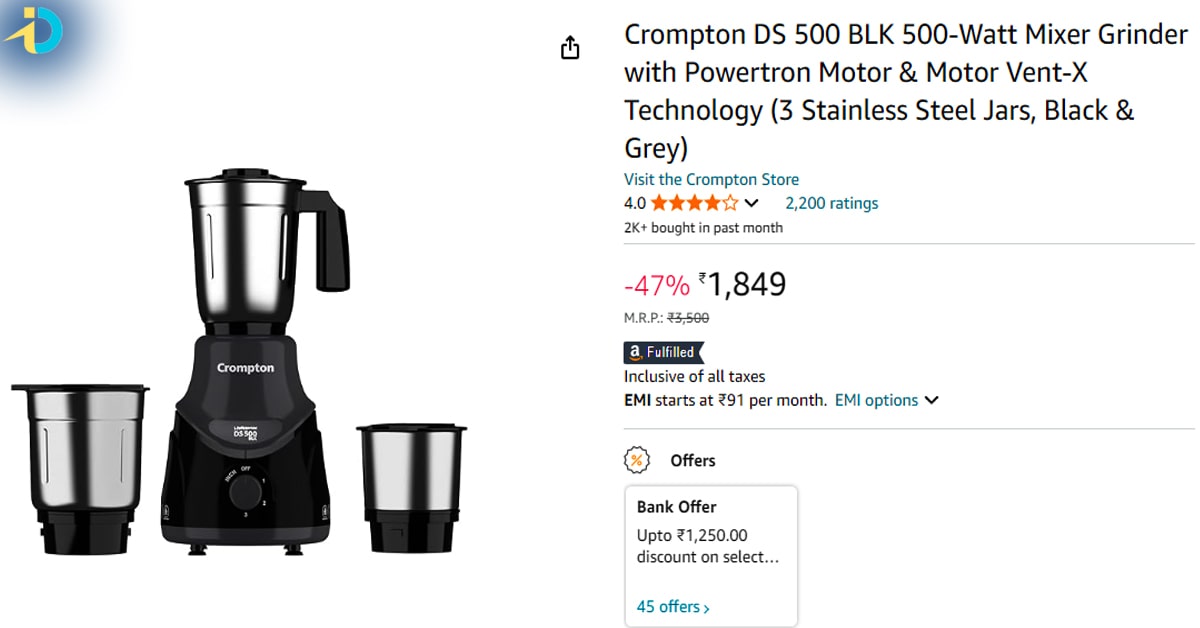Screen dimensions: 1200x628
Task: Click the logo in top-left corner
Action: click(x=35, y=32)
